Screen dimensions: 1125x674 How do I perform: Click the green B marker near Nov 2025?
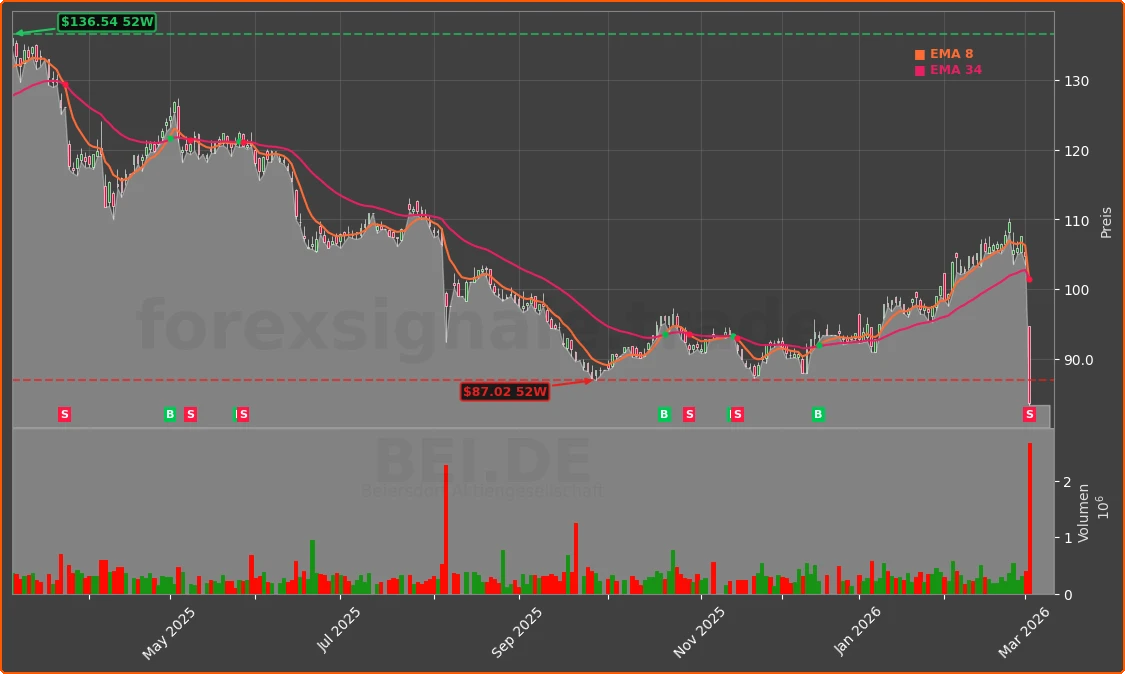point(663,413)
